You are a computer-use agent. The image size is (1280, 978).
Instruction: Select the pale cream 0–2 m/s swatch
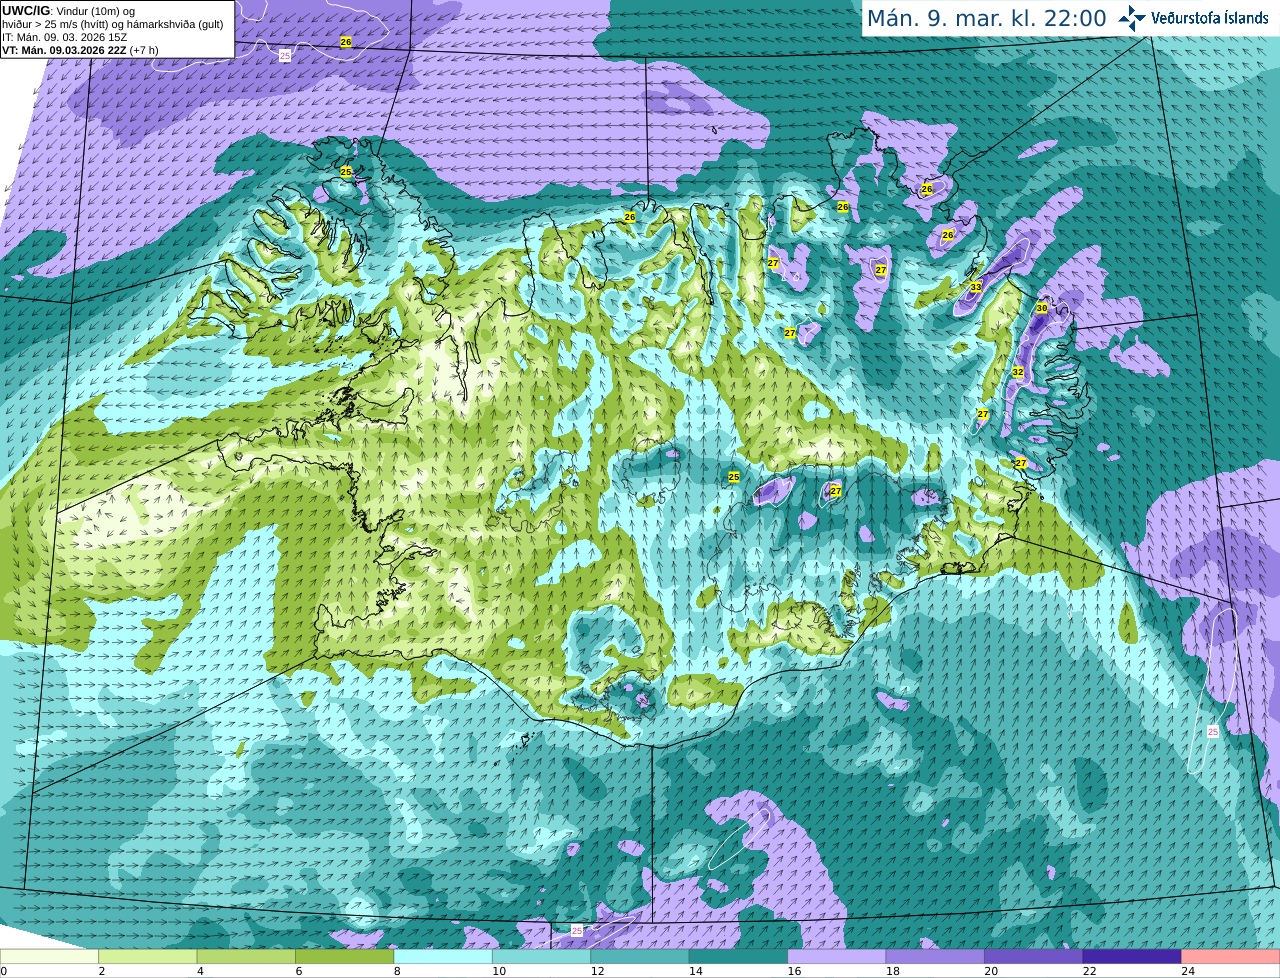coord(49,956)
